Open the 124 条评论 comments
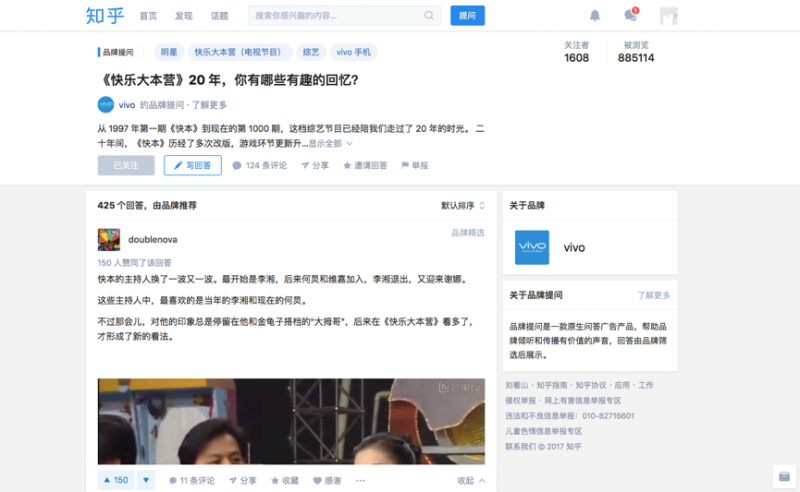 260,165
